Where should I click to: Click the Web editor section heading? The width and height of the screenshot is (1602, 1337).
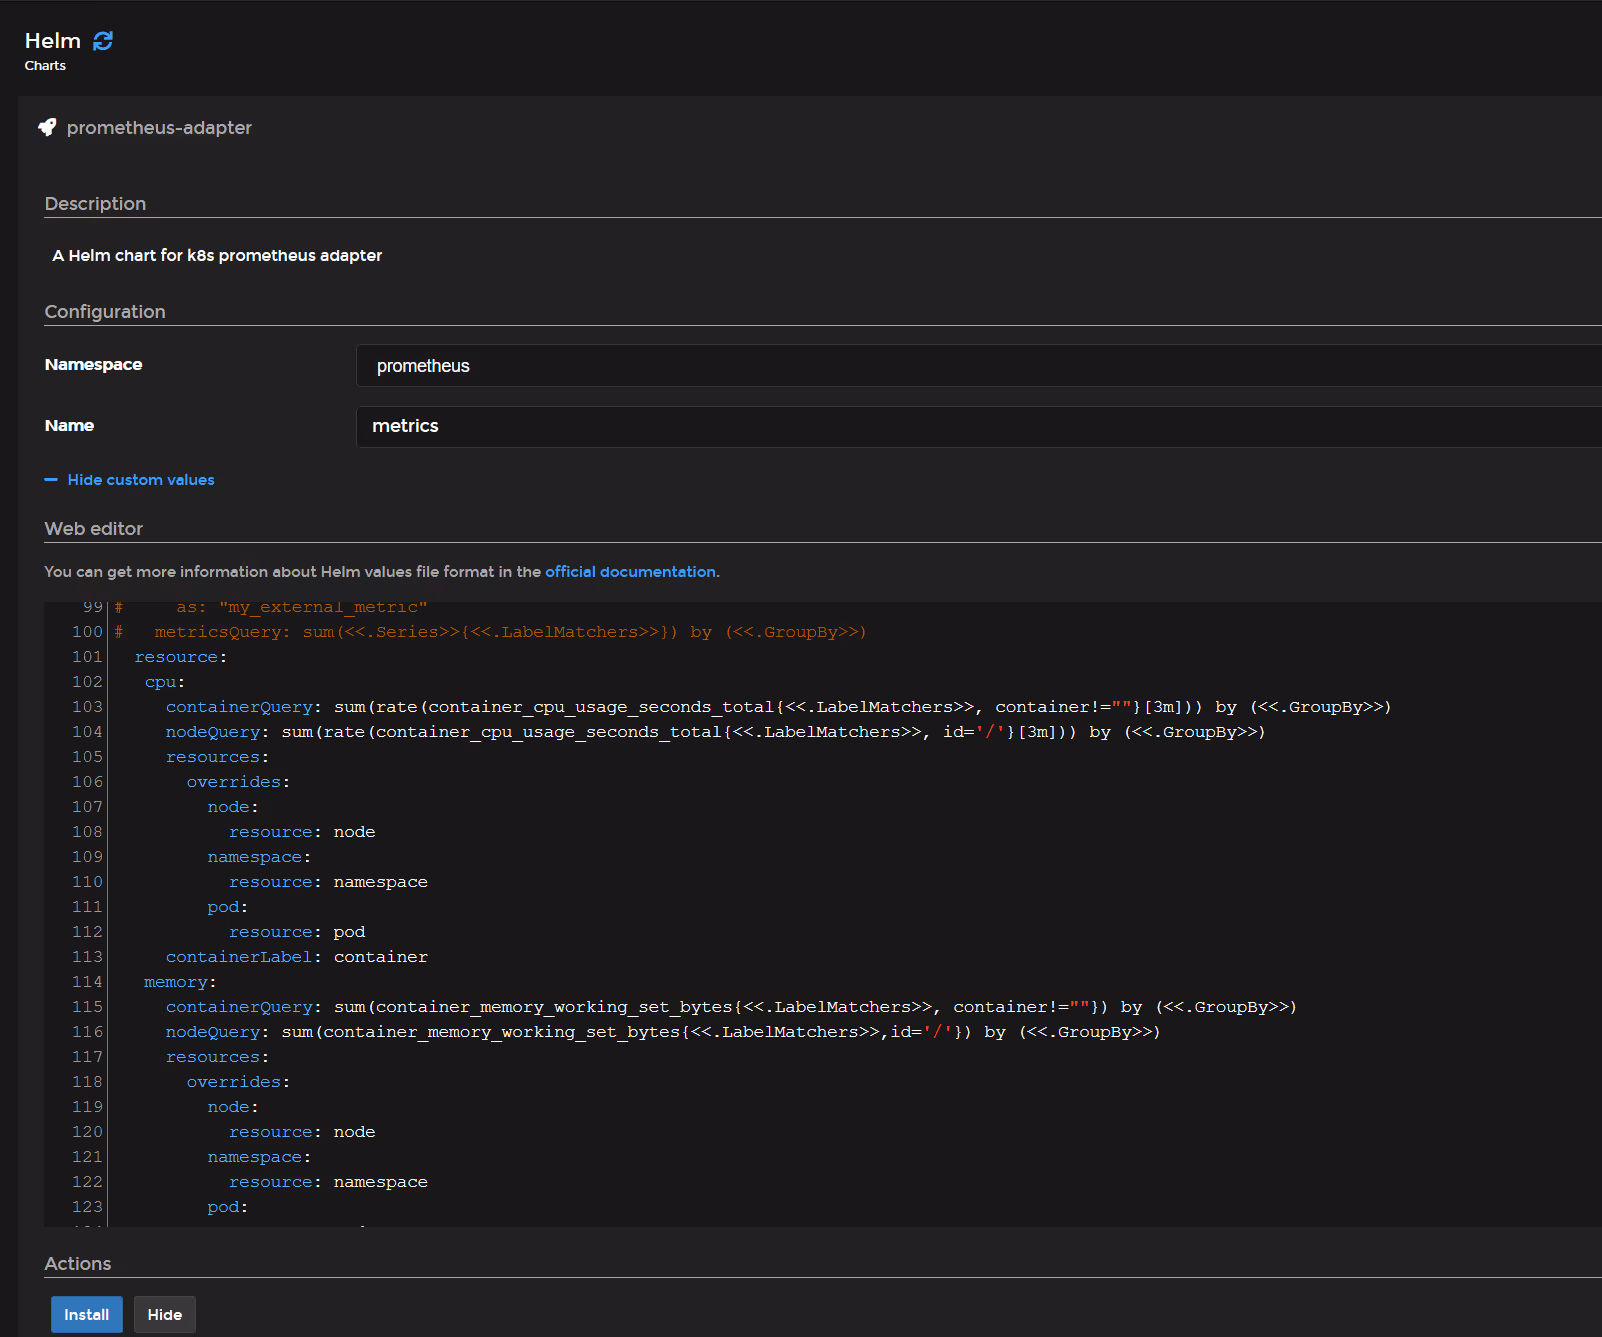tap(94, 529)
